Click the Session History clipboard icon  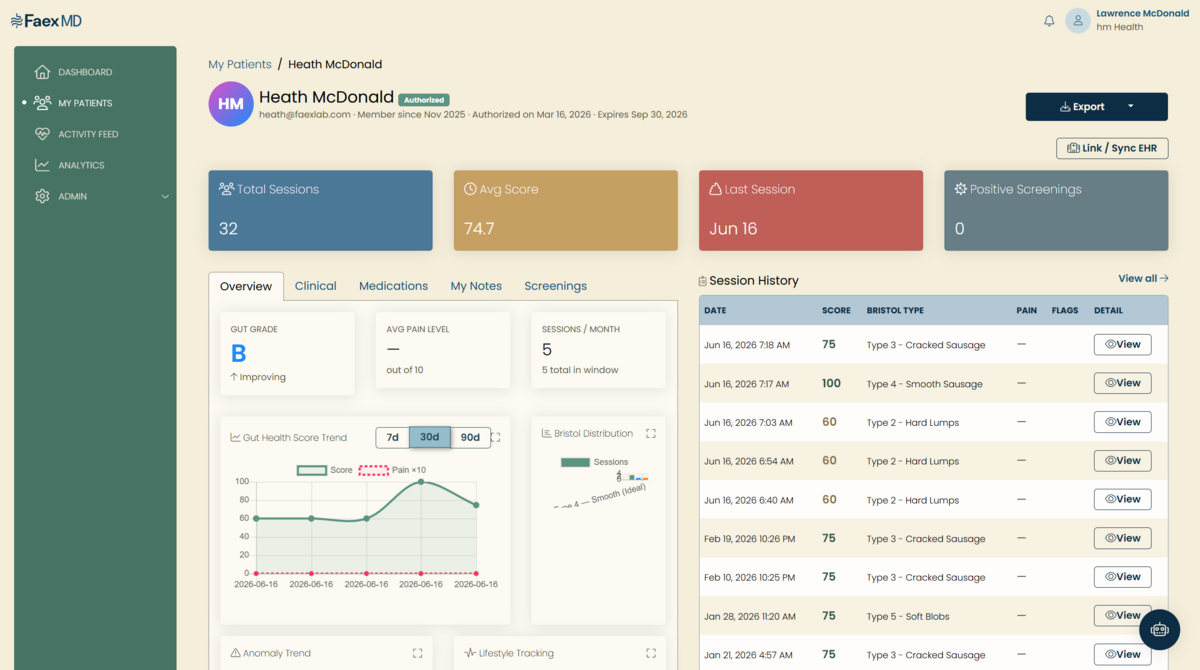[x=703, y=281]
